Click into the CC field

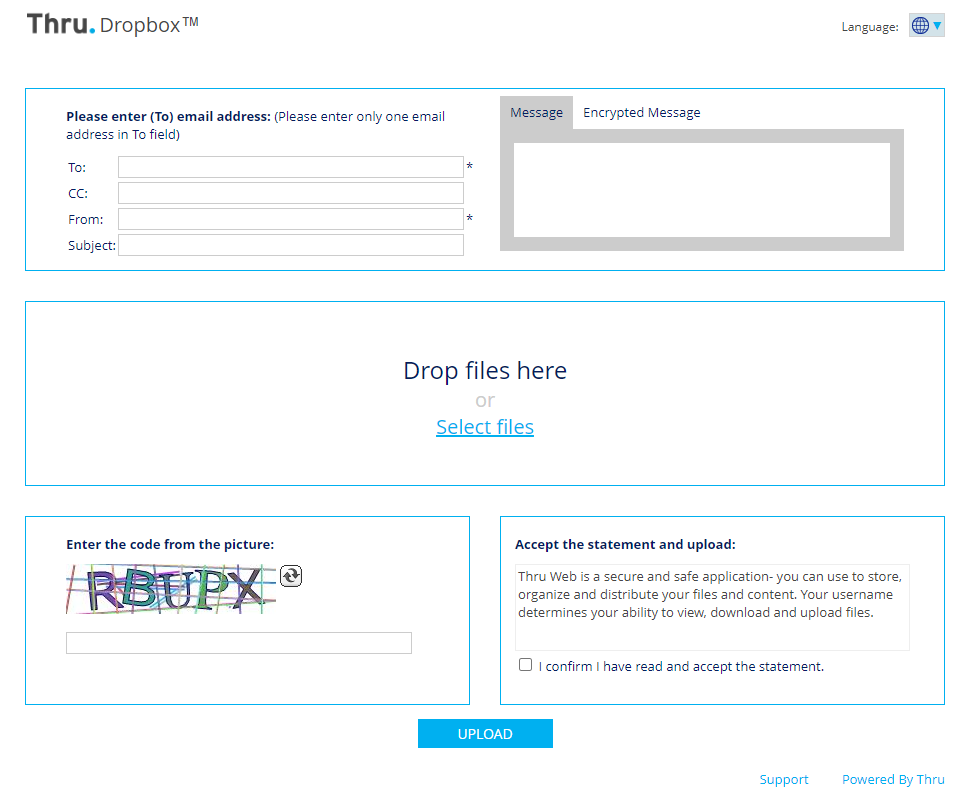tap(290, 193)
